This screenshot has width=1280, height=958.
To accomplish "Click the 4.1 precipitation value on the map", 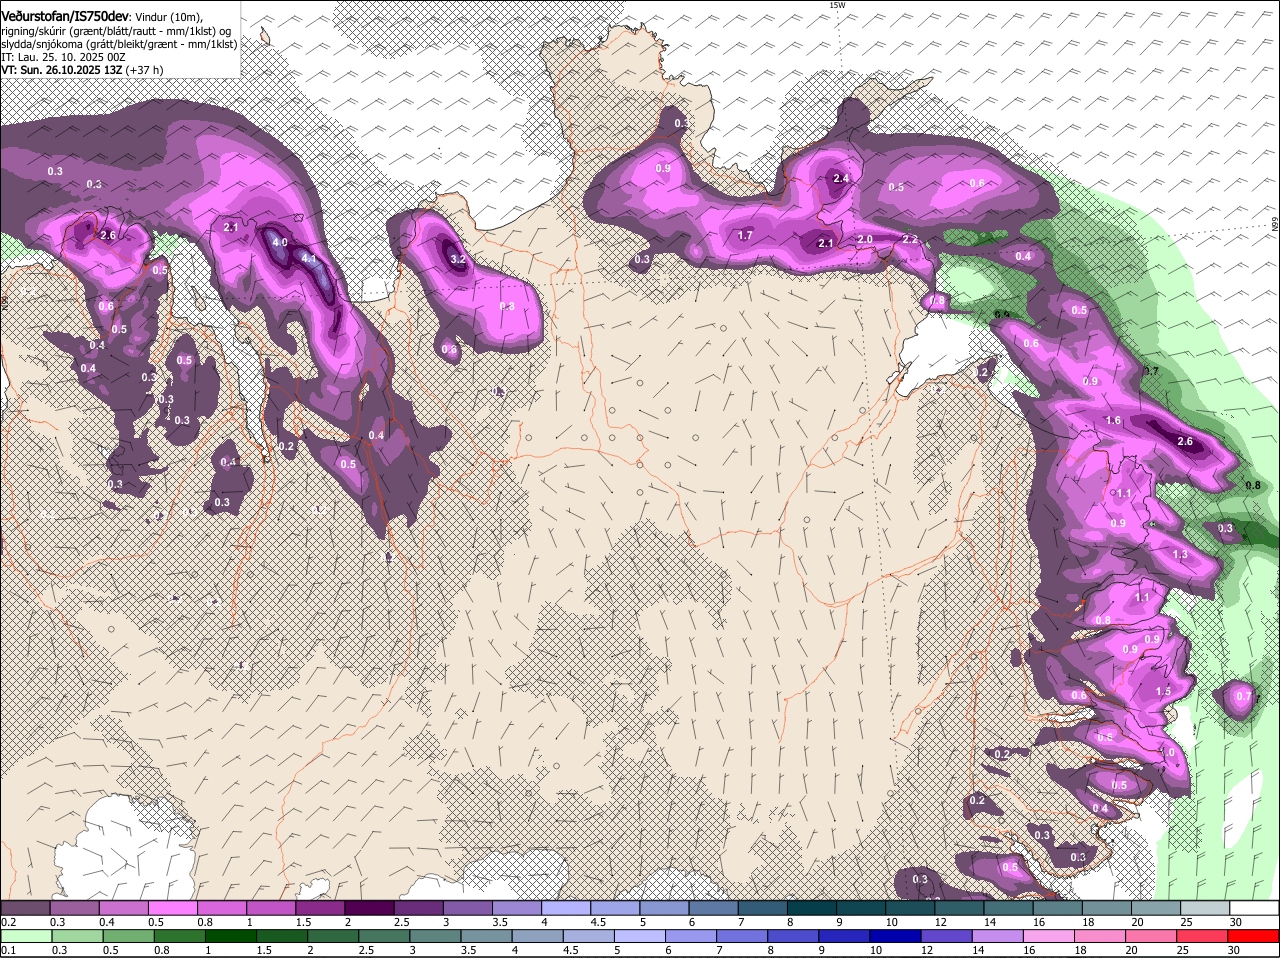I will (x=309, y=259).
